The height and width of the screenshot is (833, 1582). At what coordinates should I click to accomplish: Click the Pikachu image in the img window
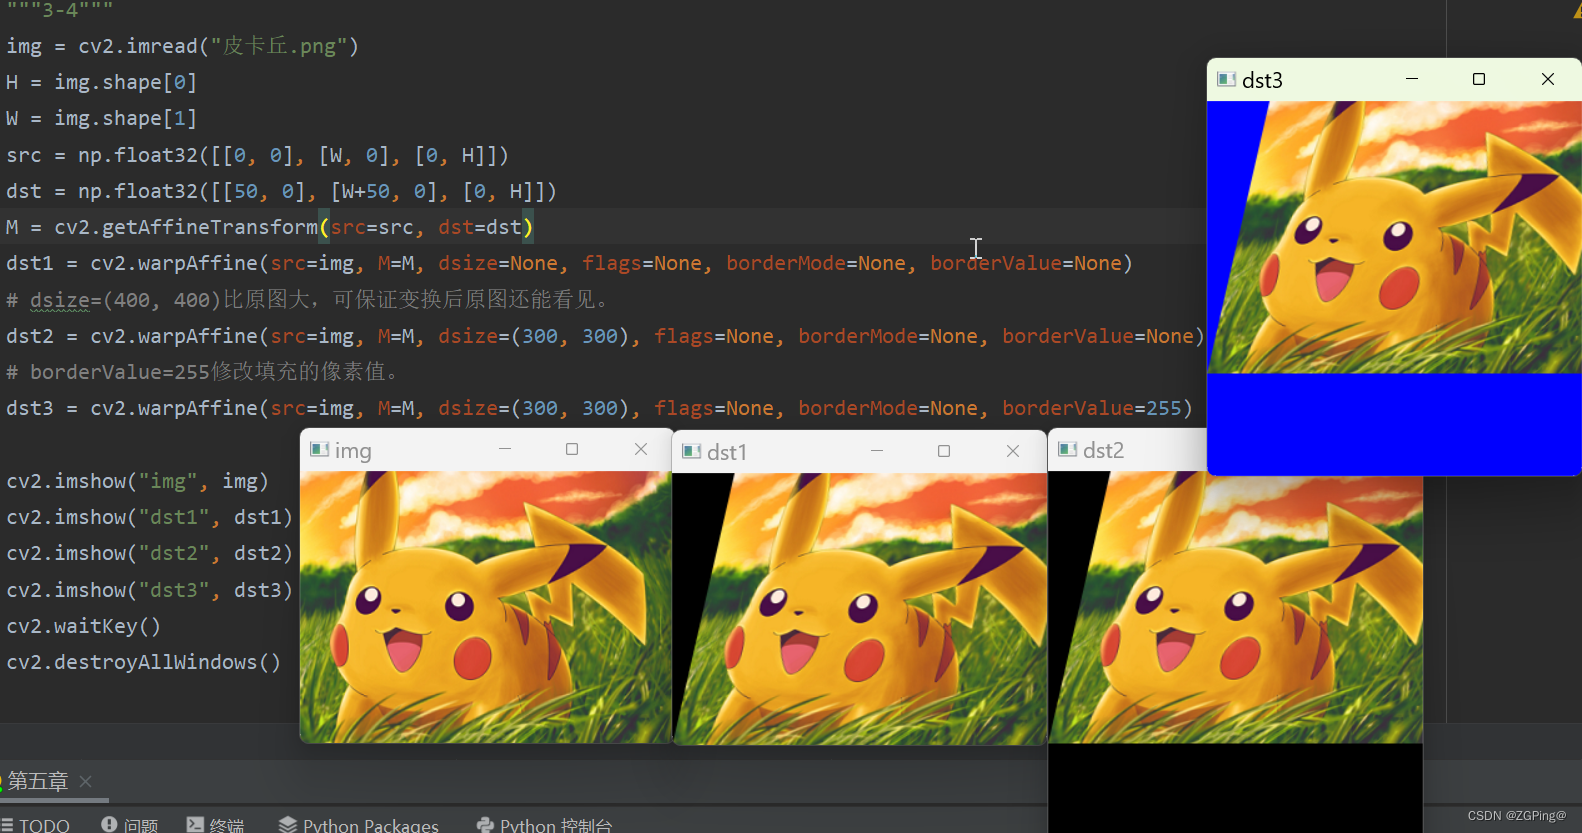486,607
